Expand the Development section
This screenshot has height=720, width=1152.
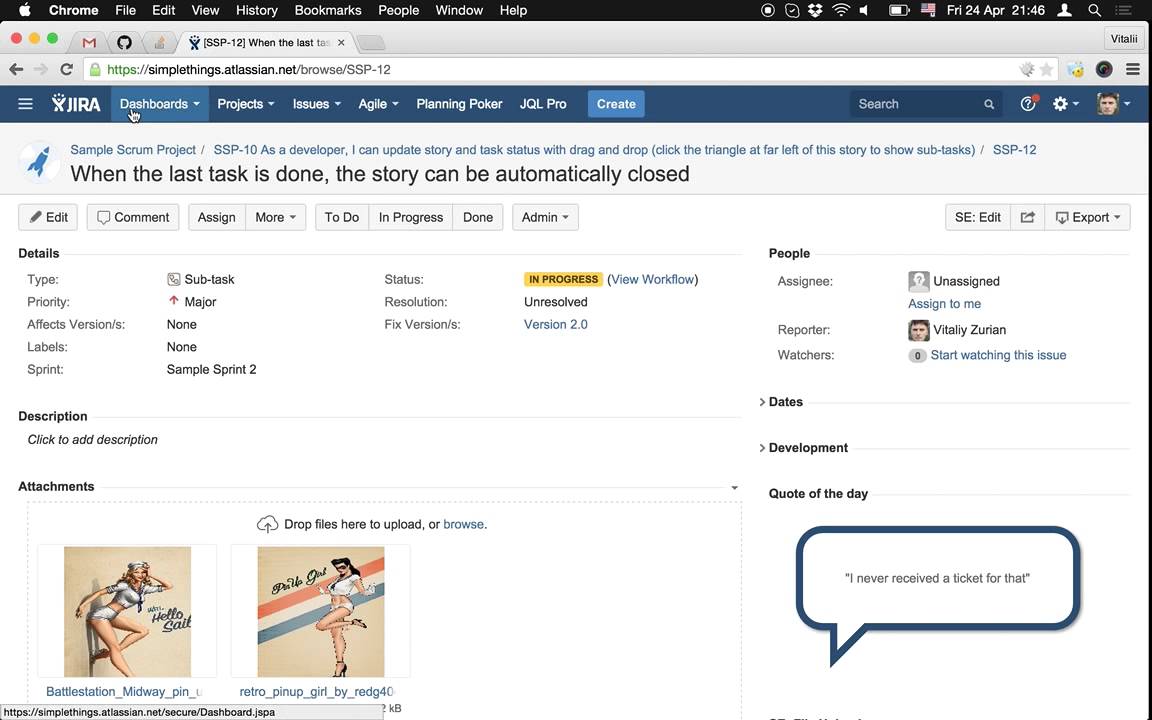pyautogui.click(x=806, y=448)
